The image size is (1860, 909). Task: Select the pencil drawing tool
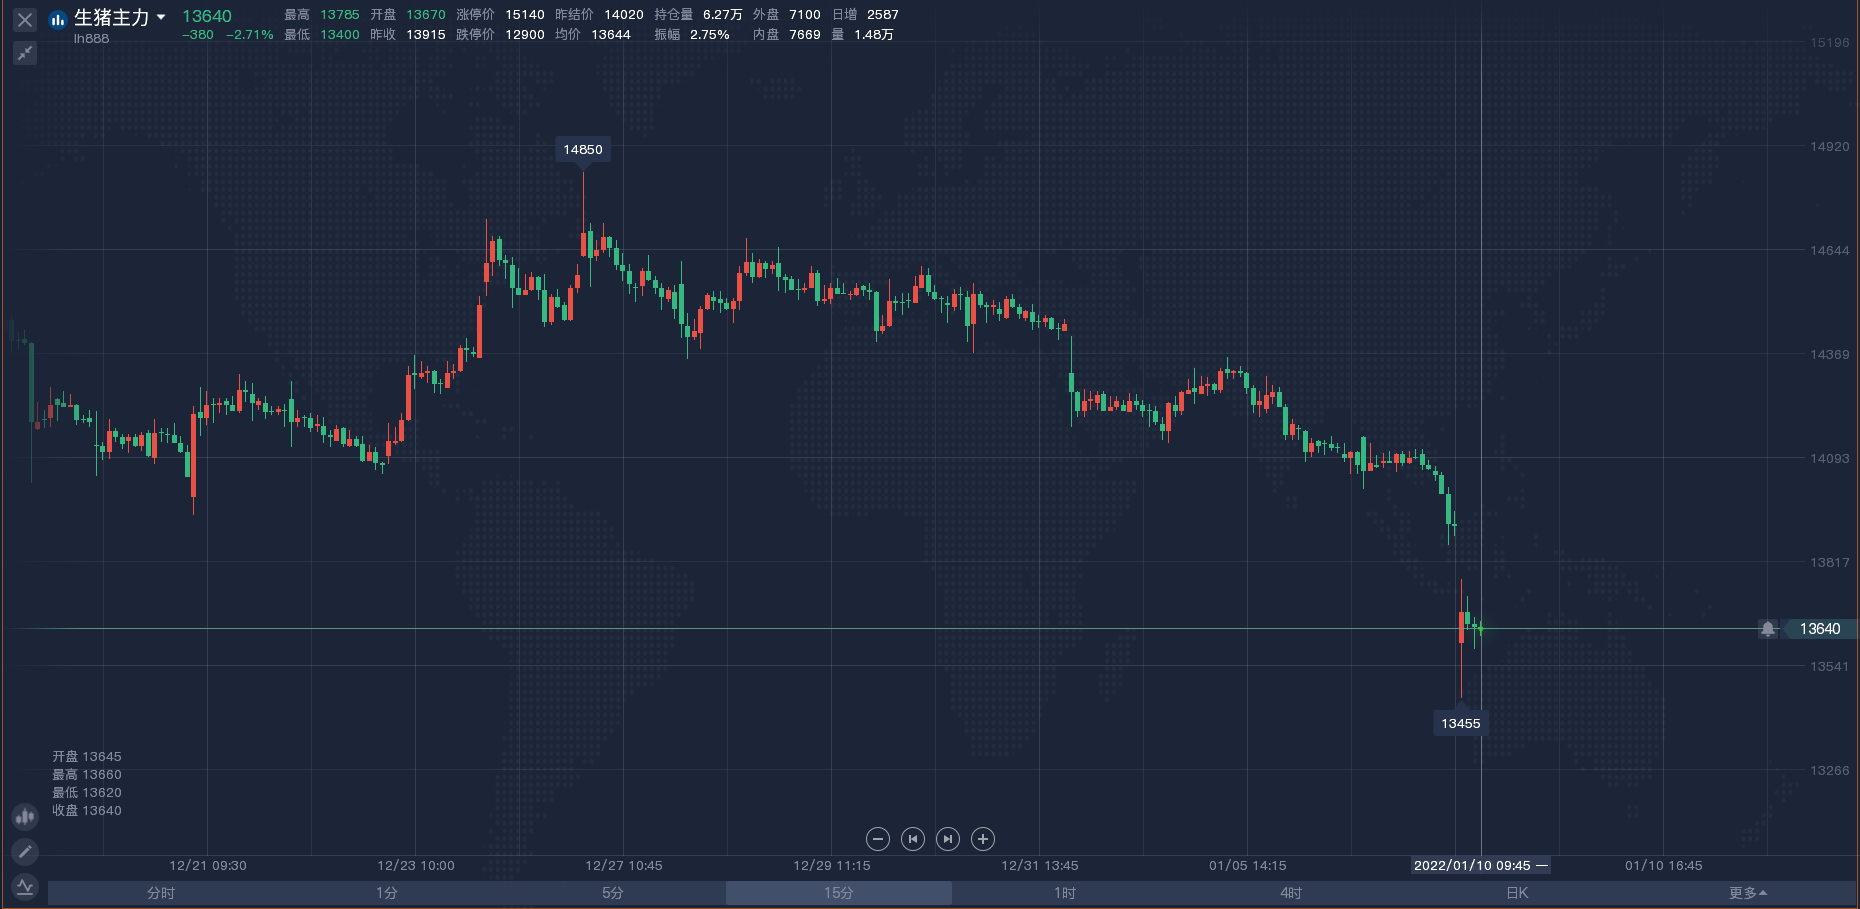25,851
